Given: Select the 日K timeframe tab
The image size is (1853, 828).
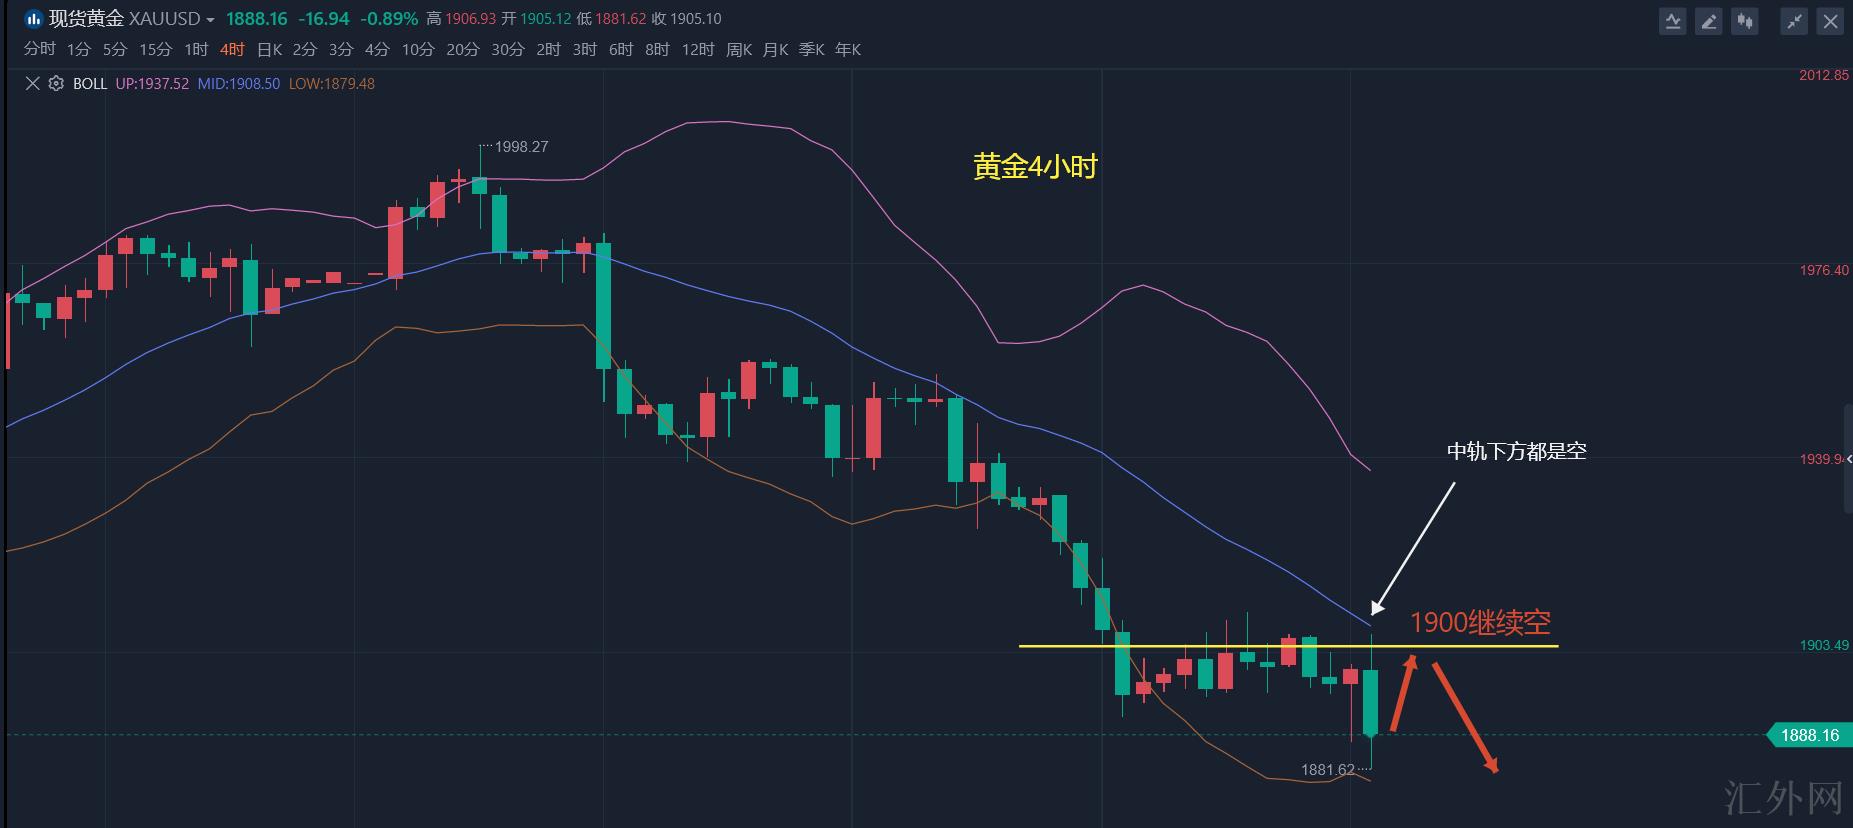Looking at the screenshot, I should [269, 50].
